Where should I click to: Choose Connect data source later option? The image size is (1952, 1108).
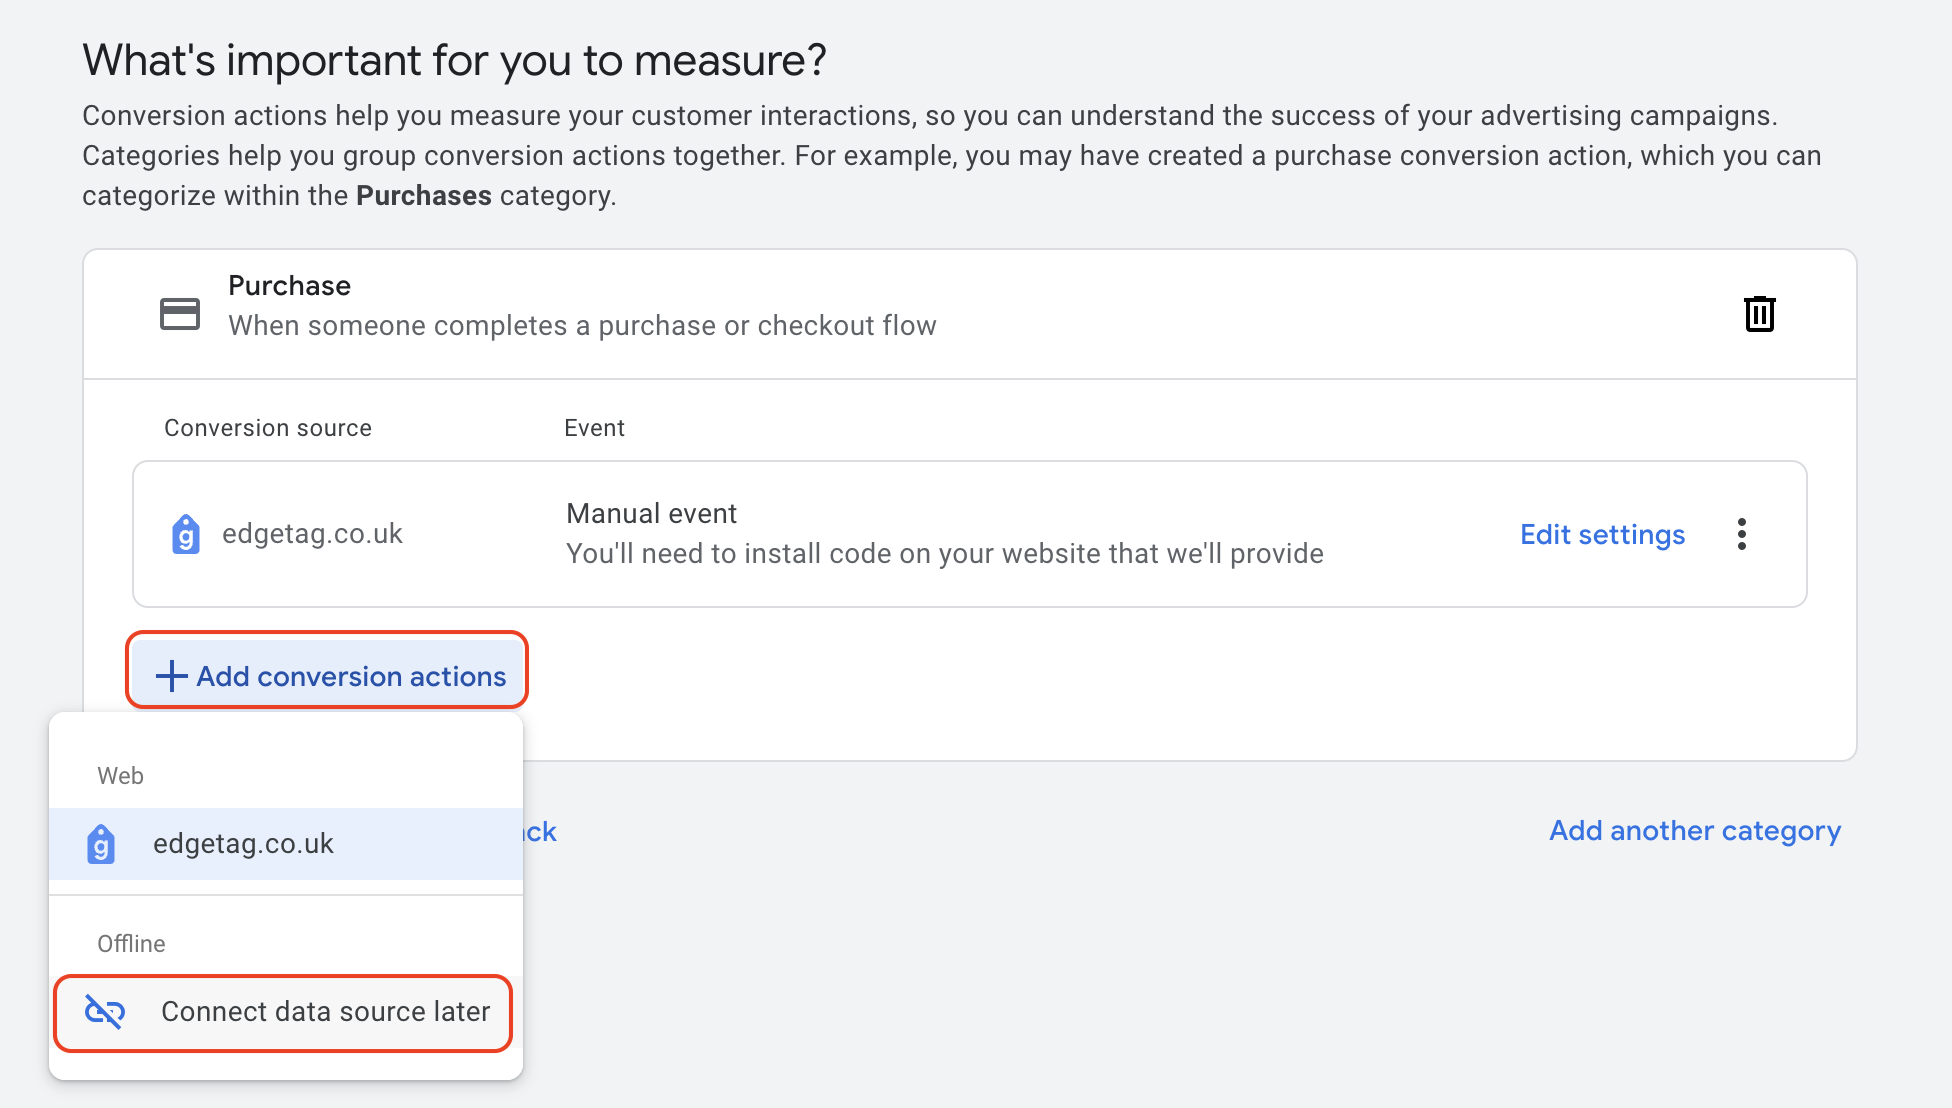tap(325, 1012)
